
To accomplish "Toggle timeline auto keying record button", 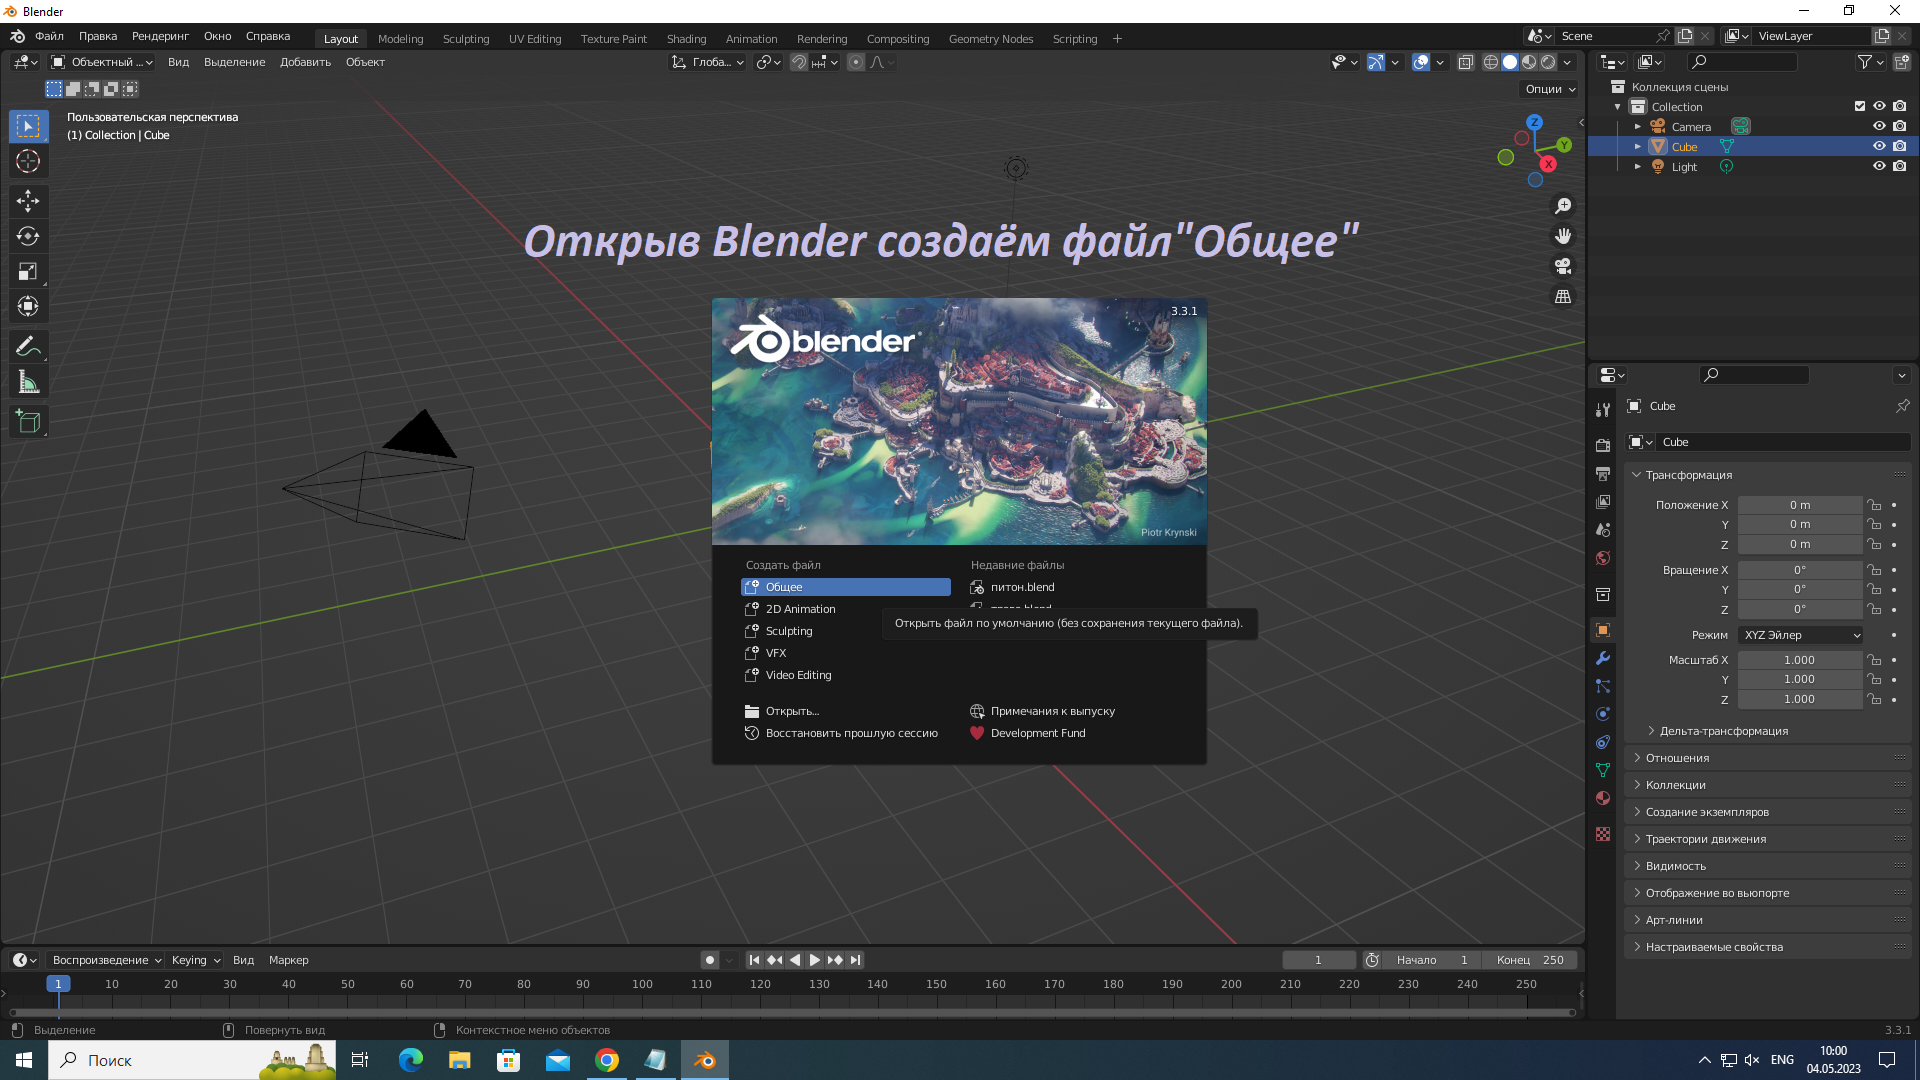I will tap(710, 960).
